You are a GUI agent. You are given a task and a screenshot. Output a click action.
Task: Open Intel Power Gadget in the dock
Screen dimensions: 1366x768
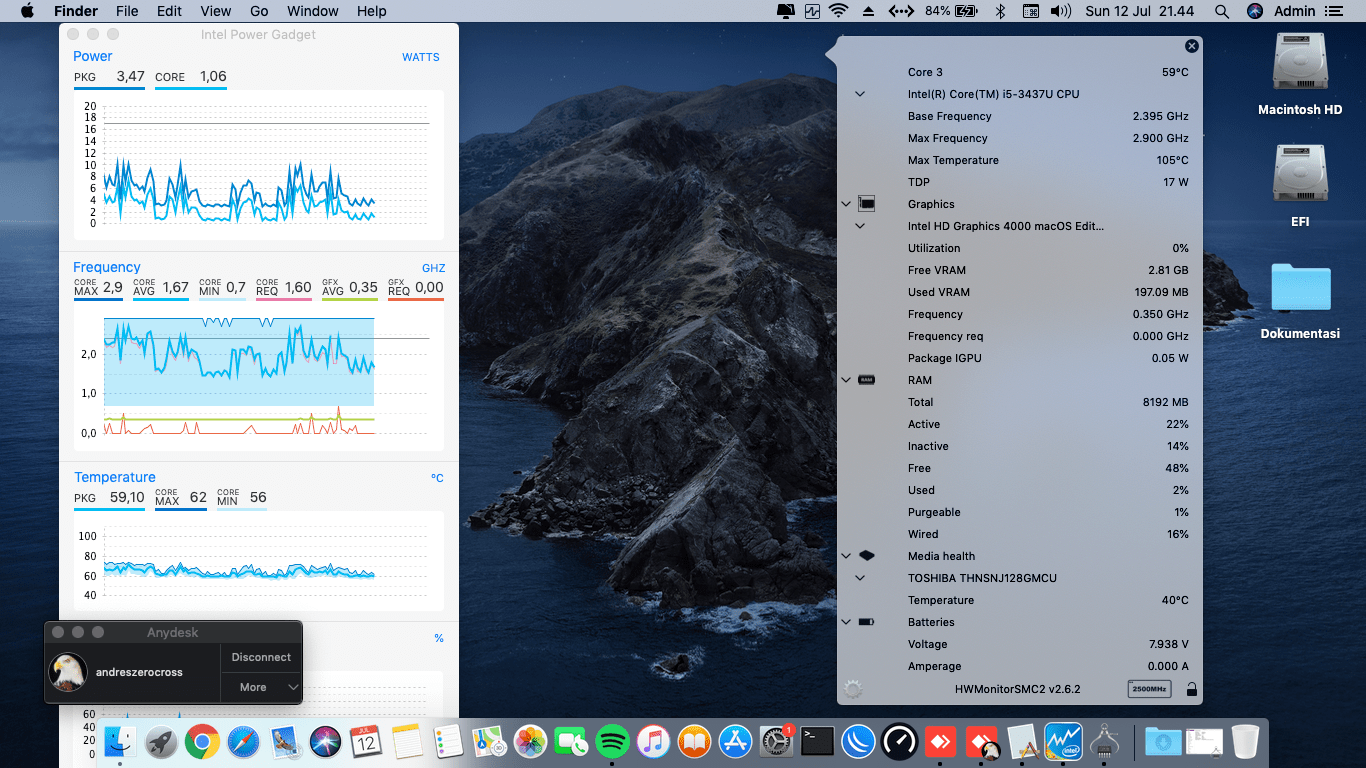pos(1063,741)
